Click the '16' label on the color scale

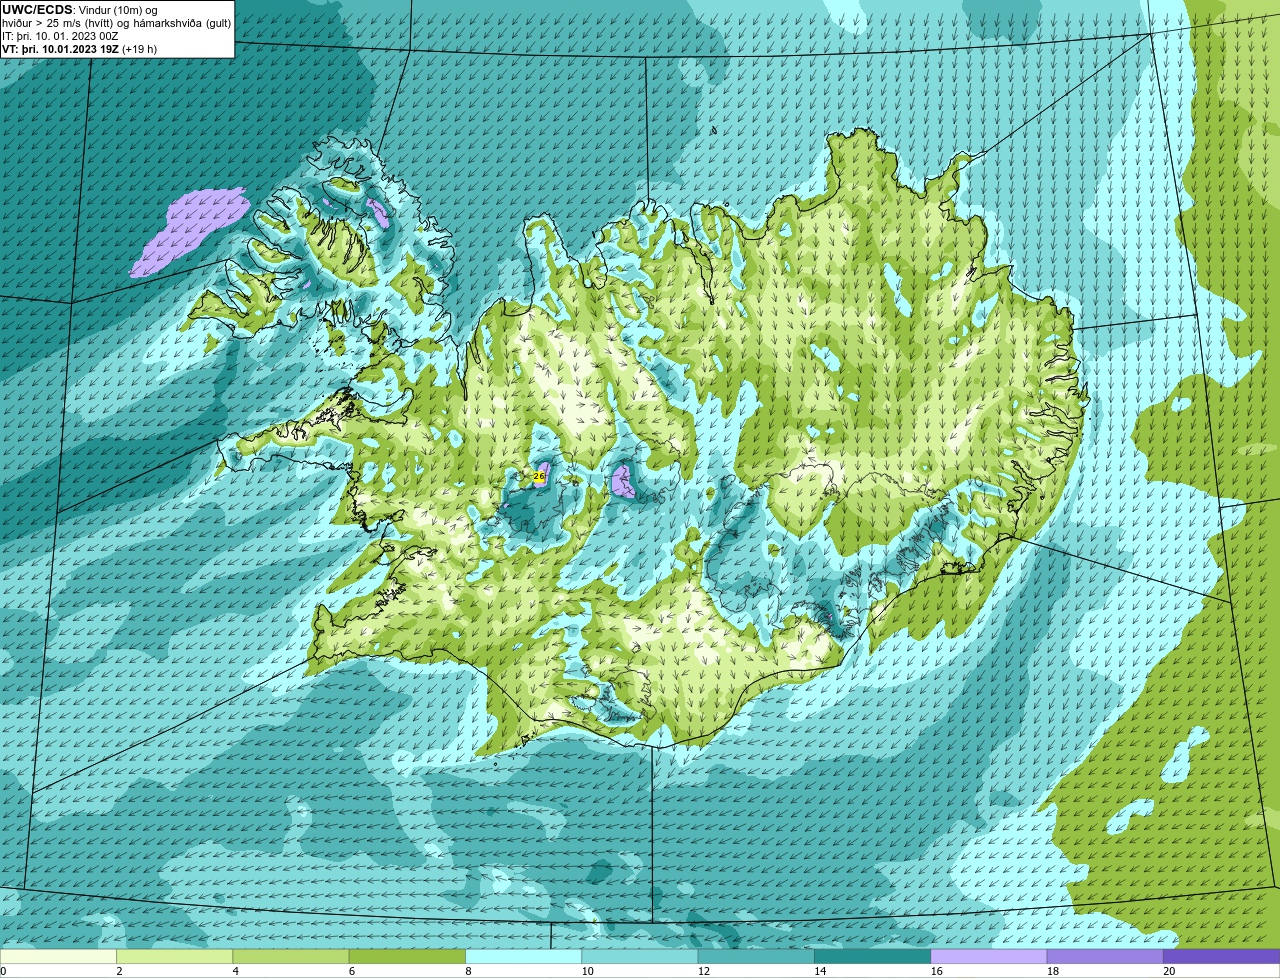pyautogui.click(x=936, y=971)
